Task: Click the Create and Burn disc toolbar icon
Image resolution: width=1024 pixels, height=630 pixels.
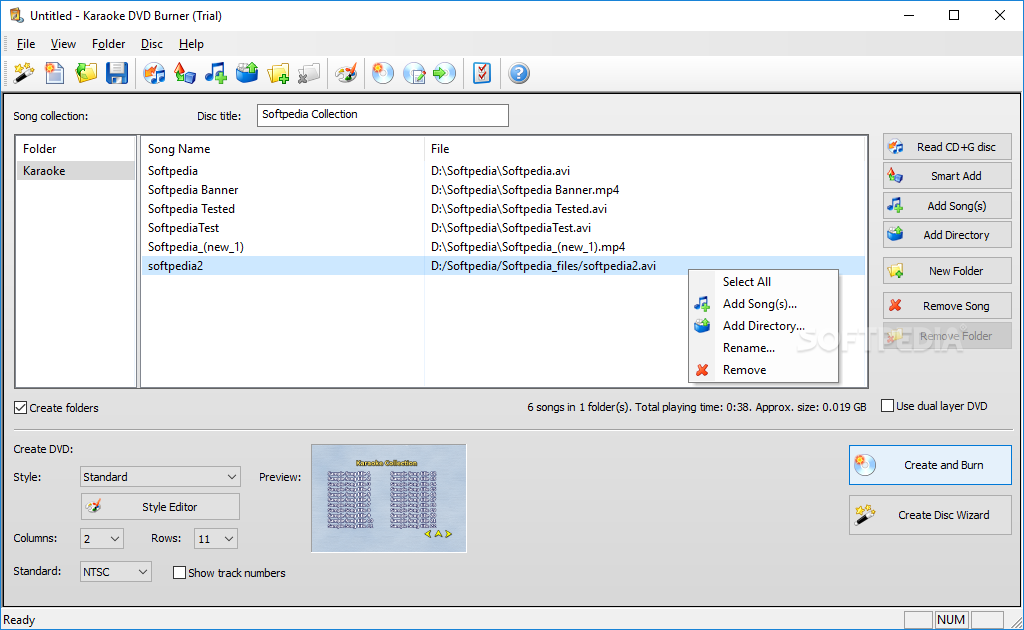Action: coord(383,73)
